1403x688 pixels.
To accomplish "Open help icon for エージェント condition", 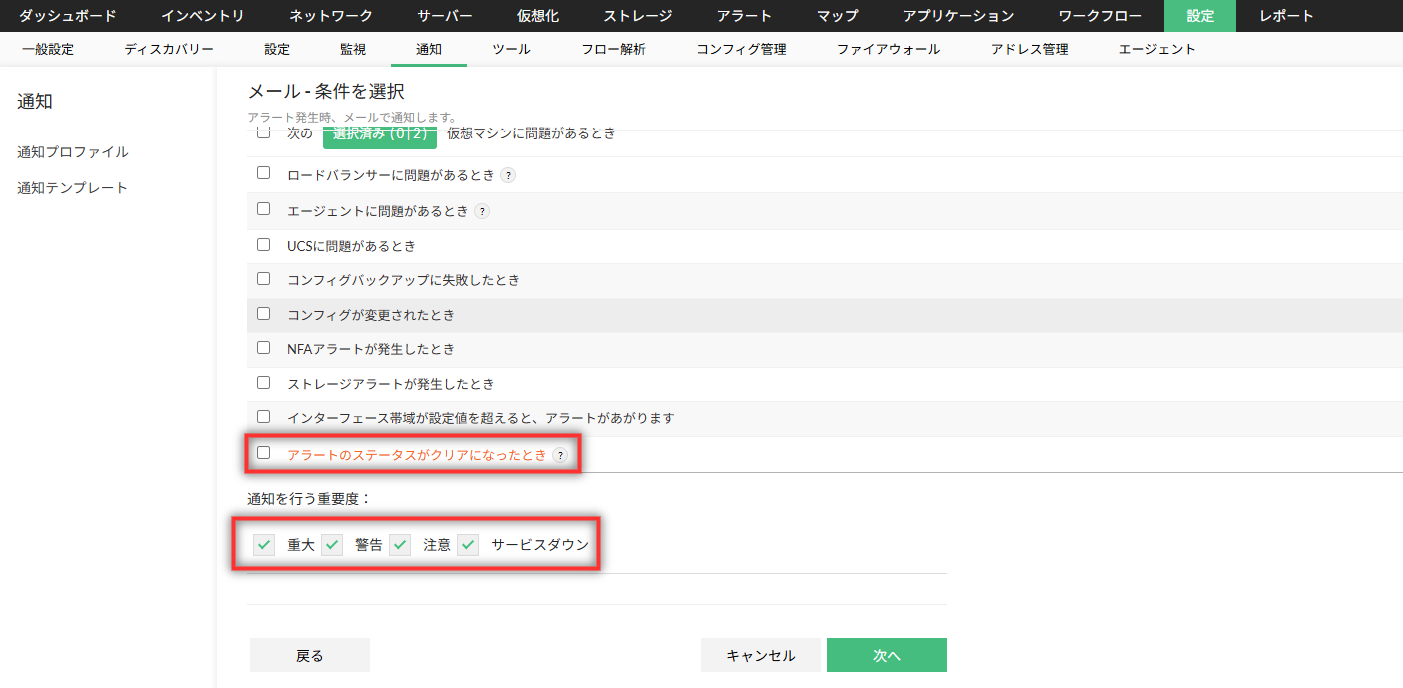I will 482,211.
